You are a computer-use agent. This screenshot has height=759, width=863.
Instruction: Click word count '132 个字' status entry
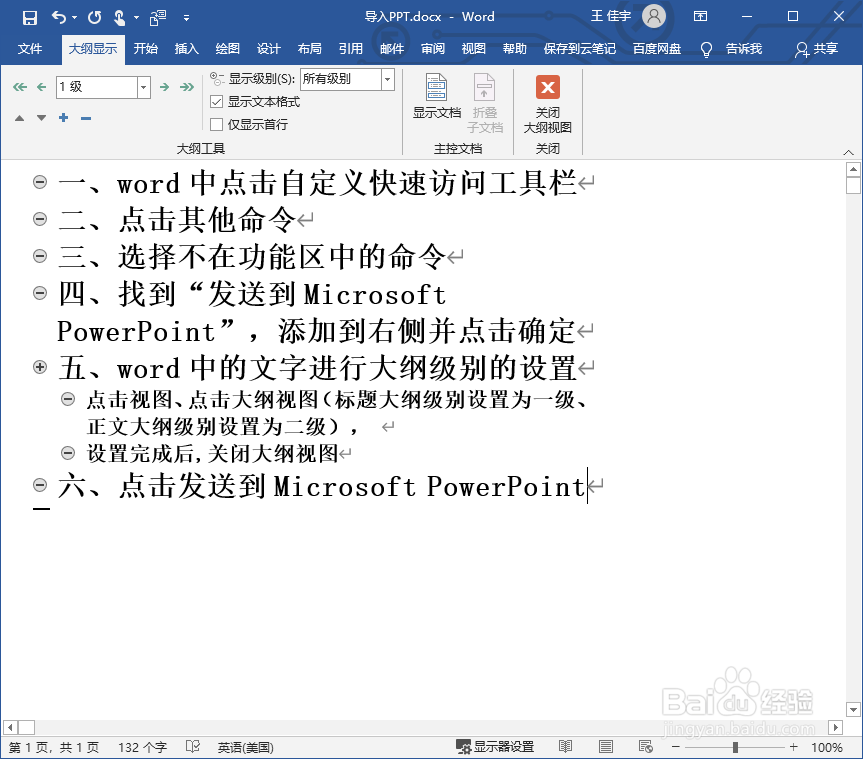(142, 747)
